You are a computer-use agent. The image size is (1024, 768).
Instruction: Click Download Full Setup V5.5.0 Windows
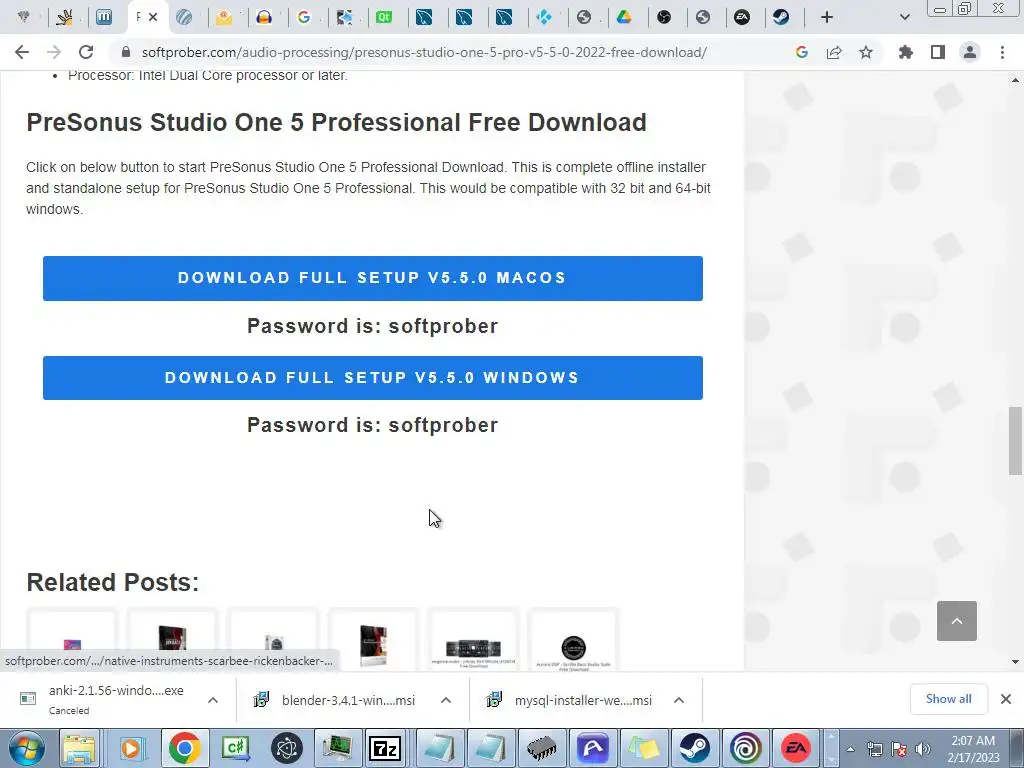point(373,377)
